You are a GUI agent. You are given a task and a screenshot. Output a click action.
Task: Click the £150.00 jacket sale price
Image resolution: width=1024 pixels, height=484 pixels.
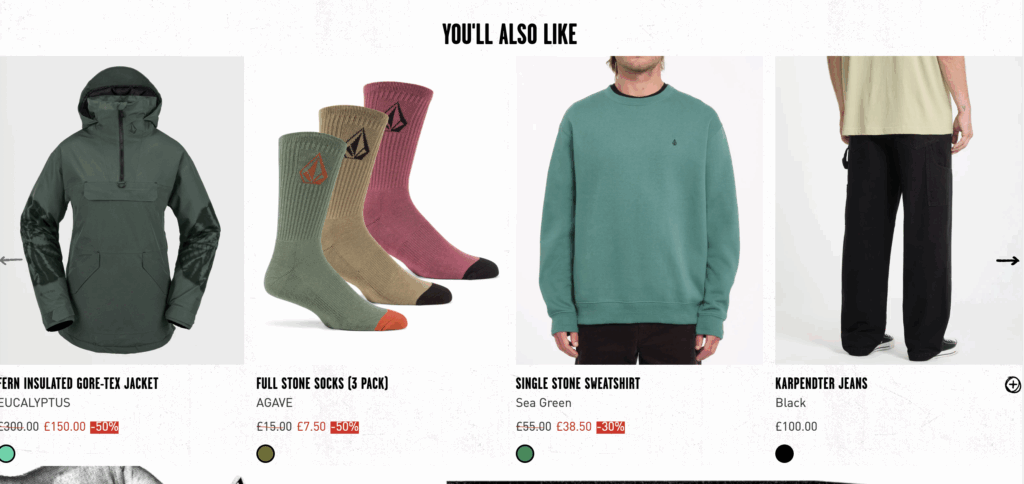65,427
